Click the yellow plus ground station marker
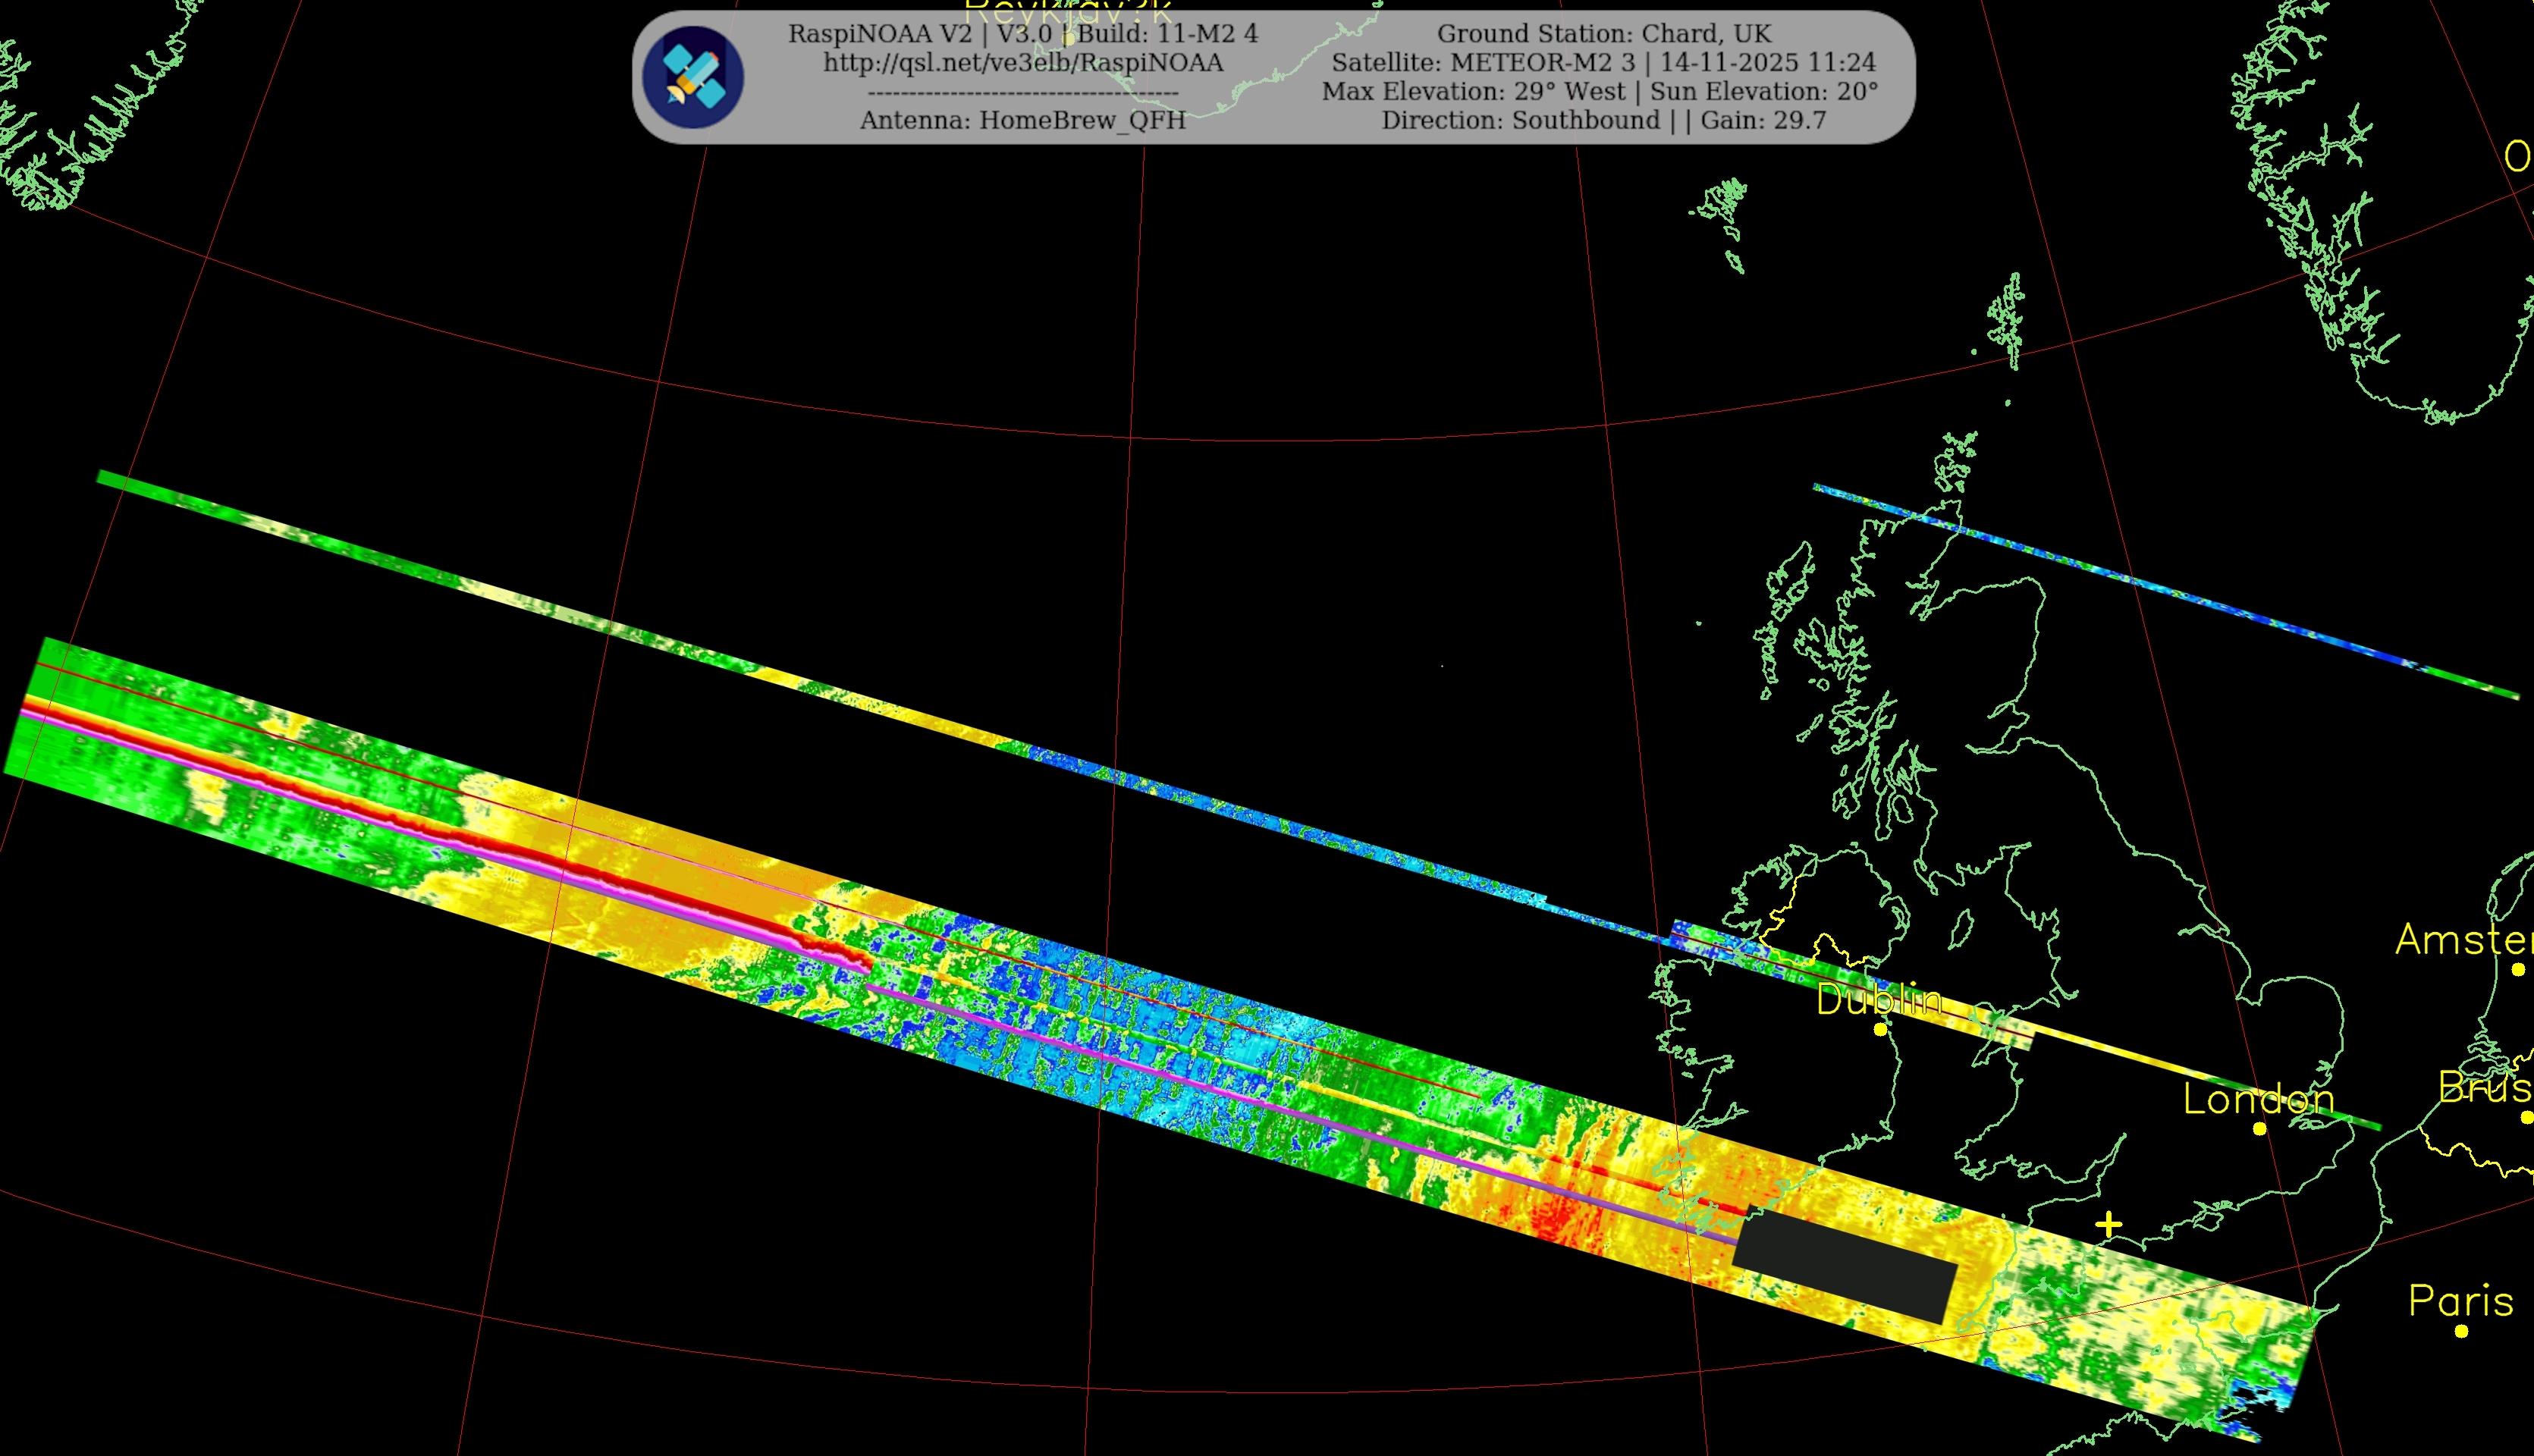The image size is (2534, 1456). (x=2109, y=1225)
